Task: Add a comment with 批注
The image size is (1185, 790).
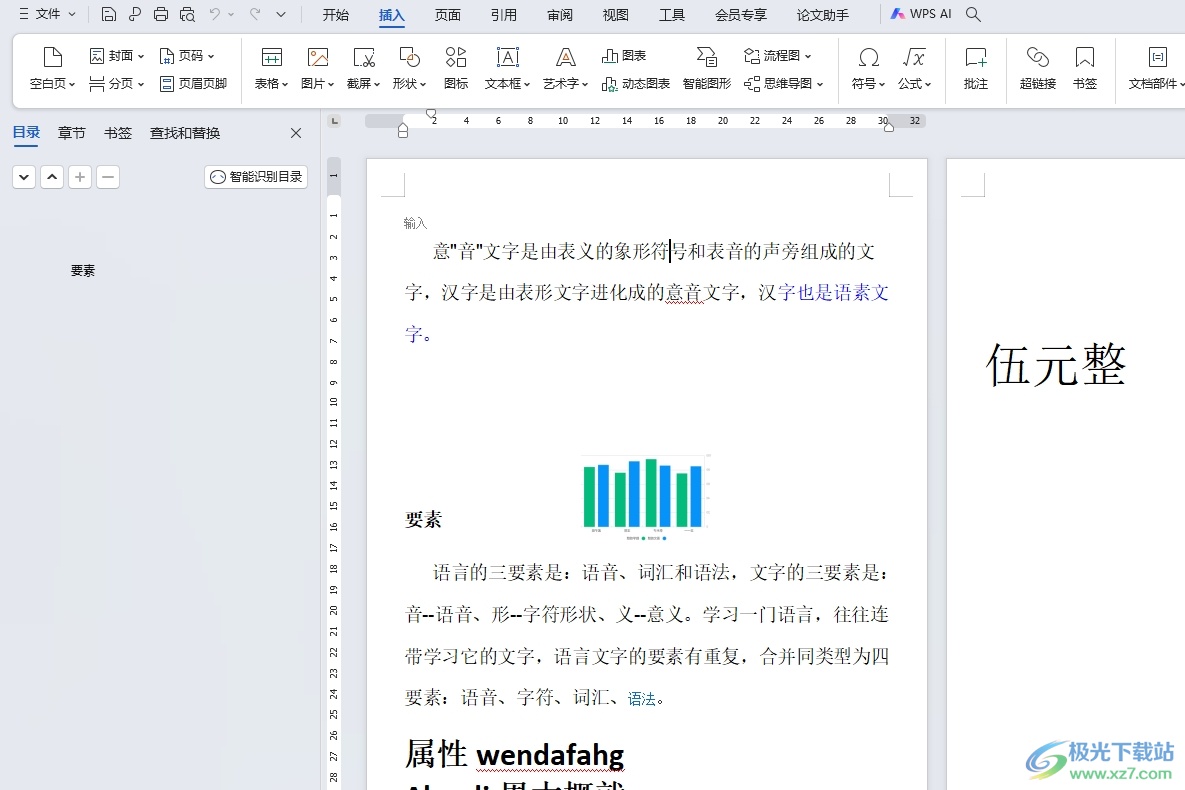Action: 976,68
